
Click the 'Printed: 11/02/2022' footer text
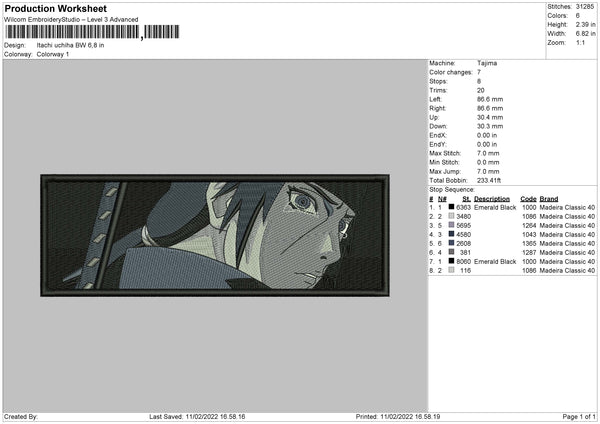(398, 416)
